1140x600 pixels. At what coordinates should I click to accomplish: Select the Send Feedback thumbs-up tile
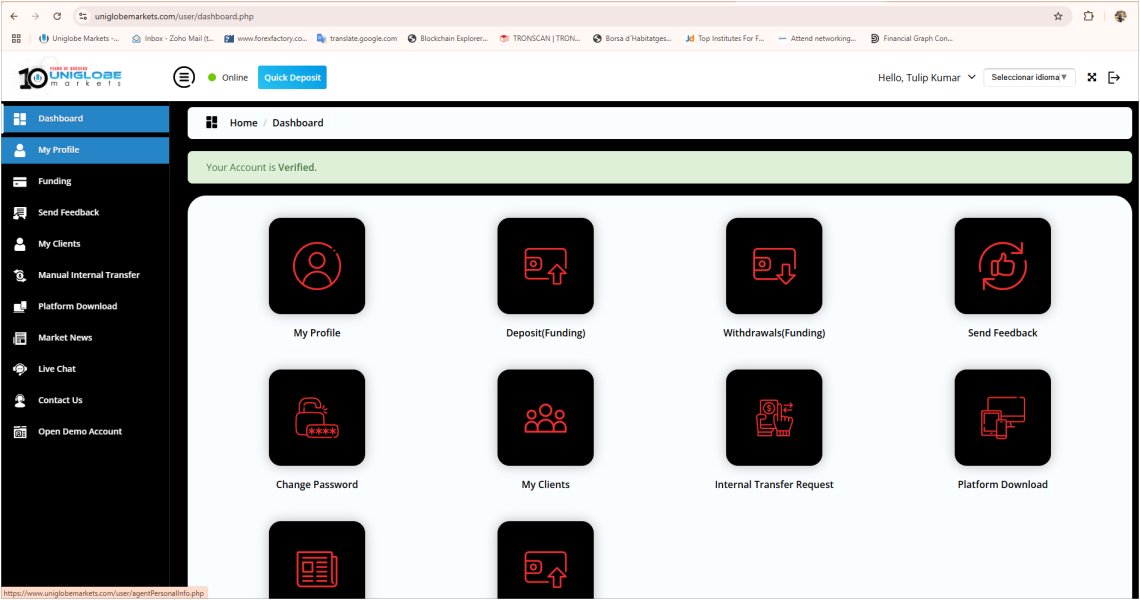(x=1002, y=266)
